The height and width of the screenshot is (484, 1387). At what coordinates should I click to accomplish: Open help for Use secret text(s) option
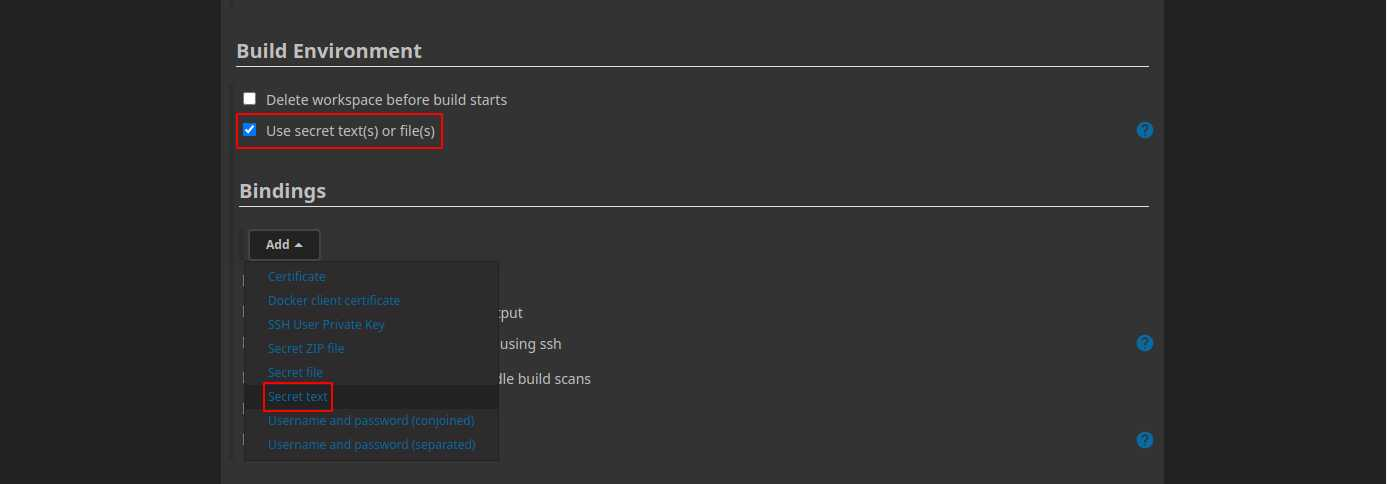click(x=1145, y=130)
